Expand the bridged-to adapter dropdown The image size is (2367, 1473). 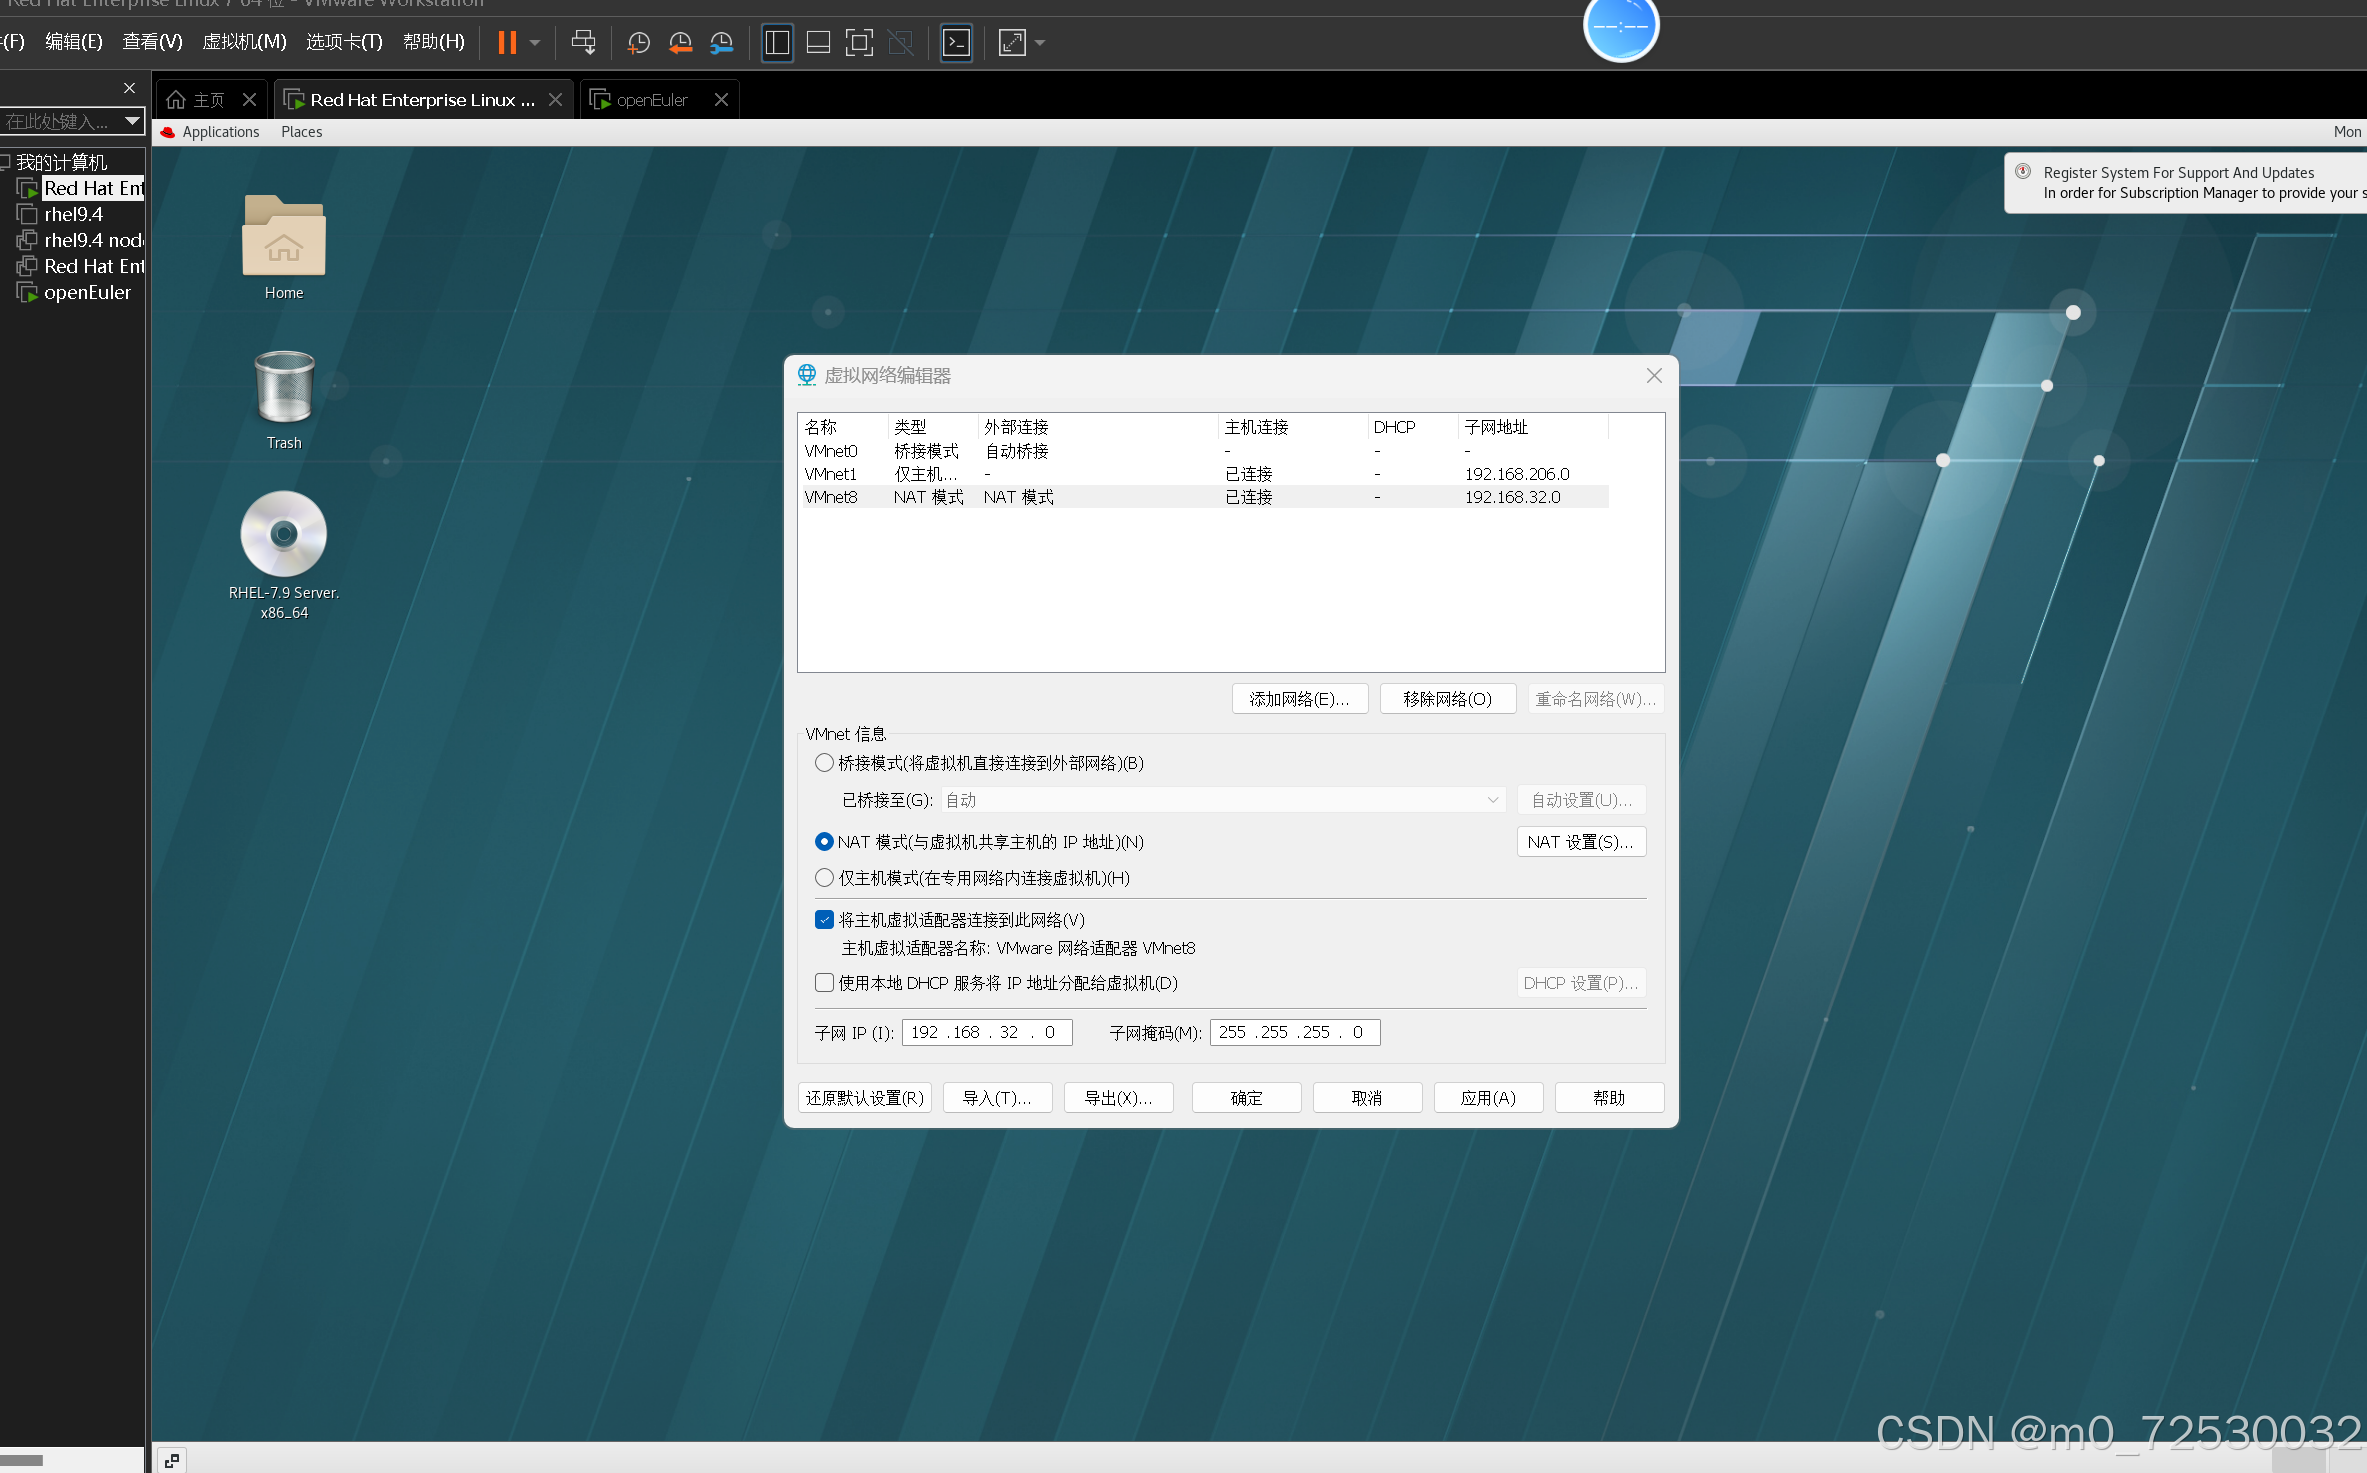pyautogui.click(x=1492, y=800)
